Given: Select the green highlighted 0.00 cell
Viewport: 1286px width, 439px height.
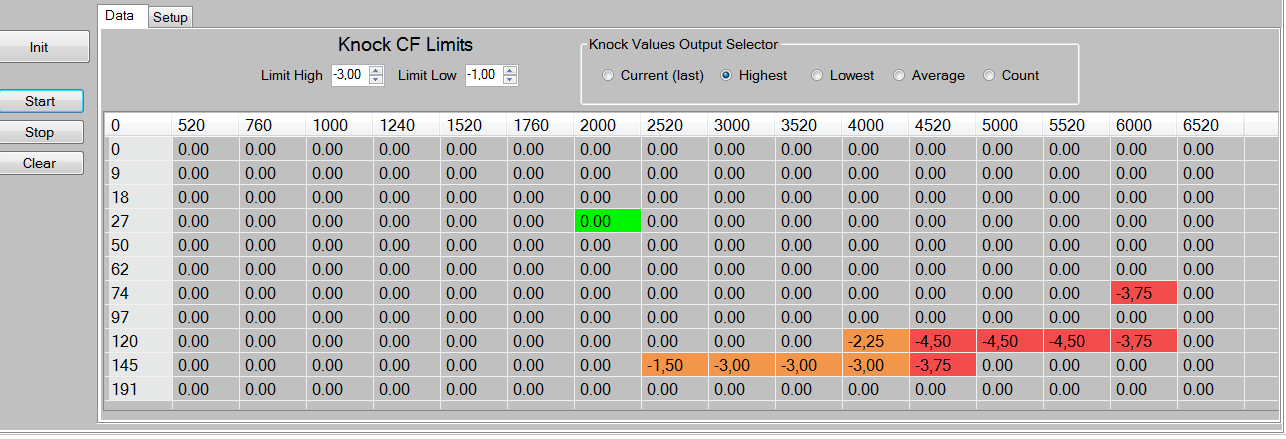Looking at the screenshot, I should [x=607, y=221].
